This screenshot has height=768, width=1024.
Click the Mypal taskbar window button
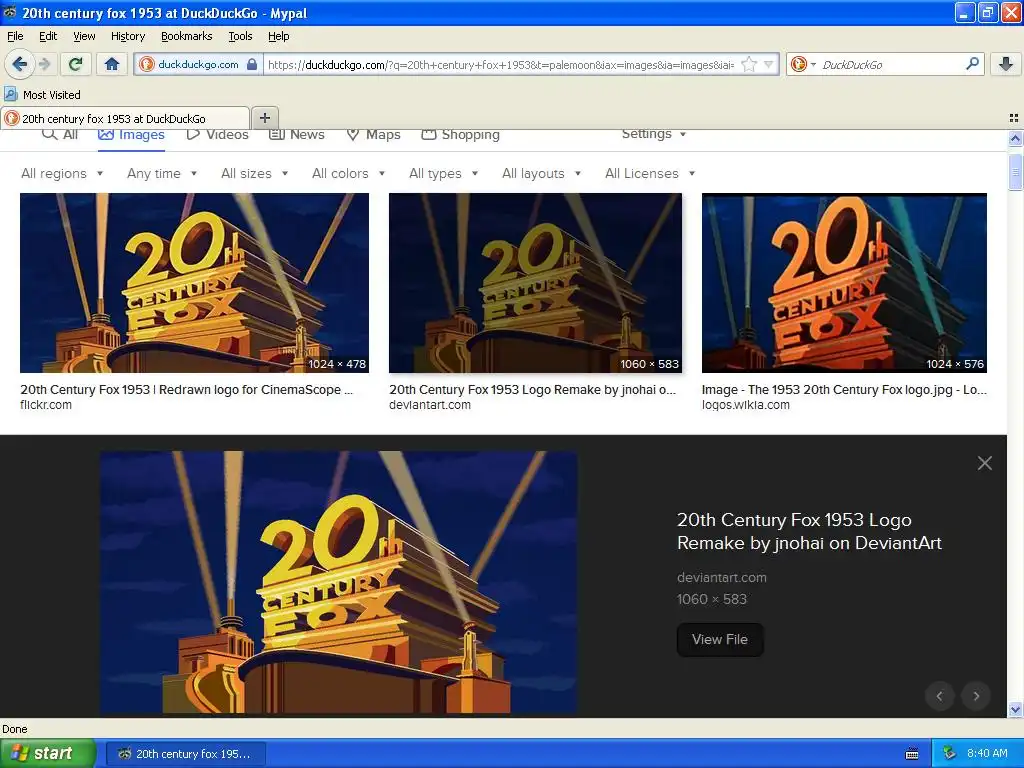point(186,754)
